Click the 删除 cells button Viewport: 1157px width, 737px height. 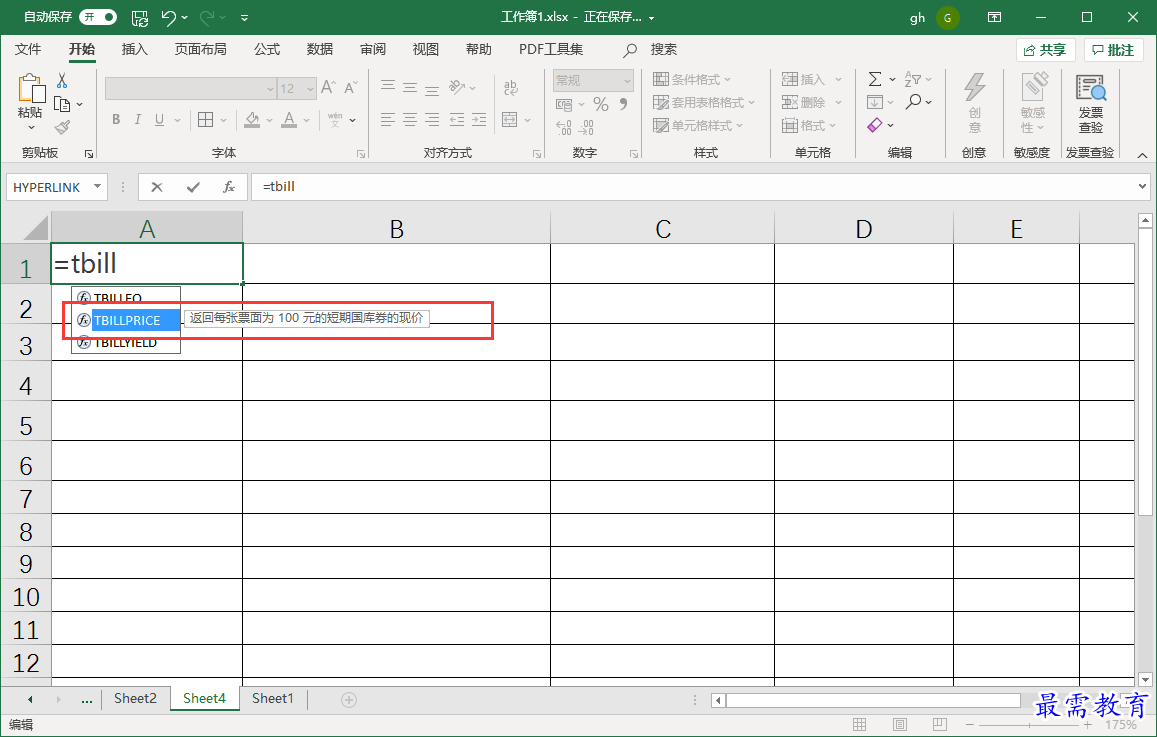pos(804,103)
